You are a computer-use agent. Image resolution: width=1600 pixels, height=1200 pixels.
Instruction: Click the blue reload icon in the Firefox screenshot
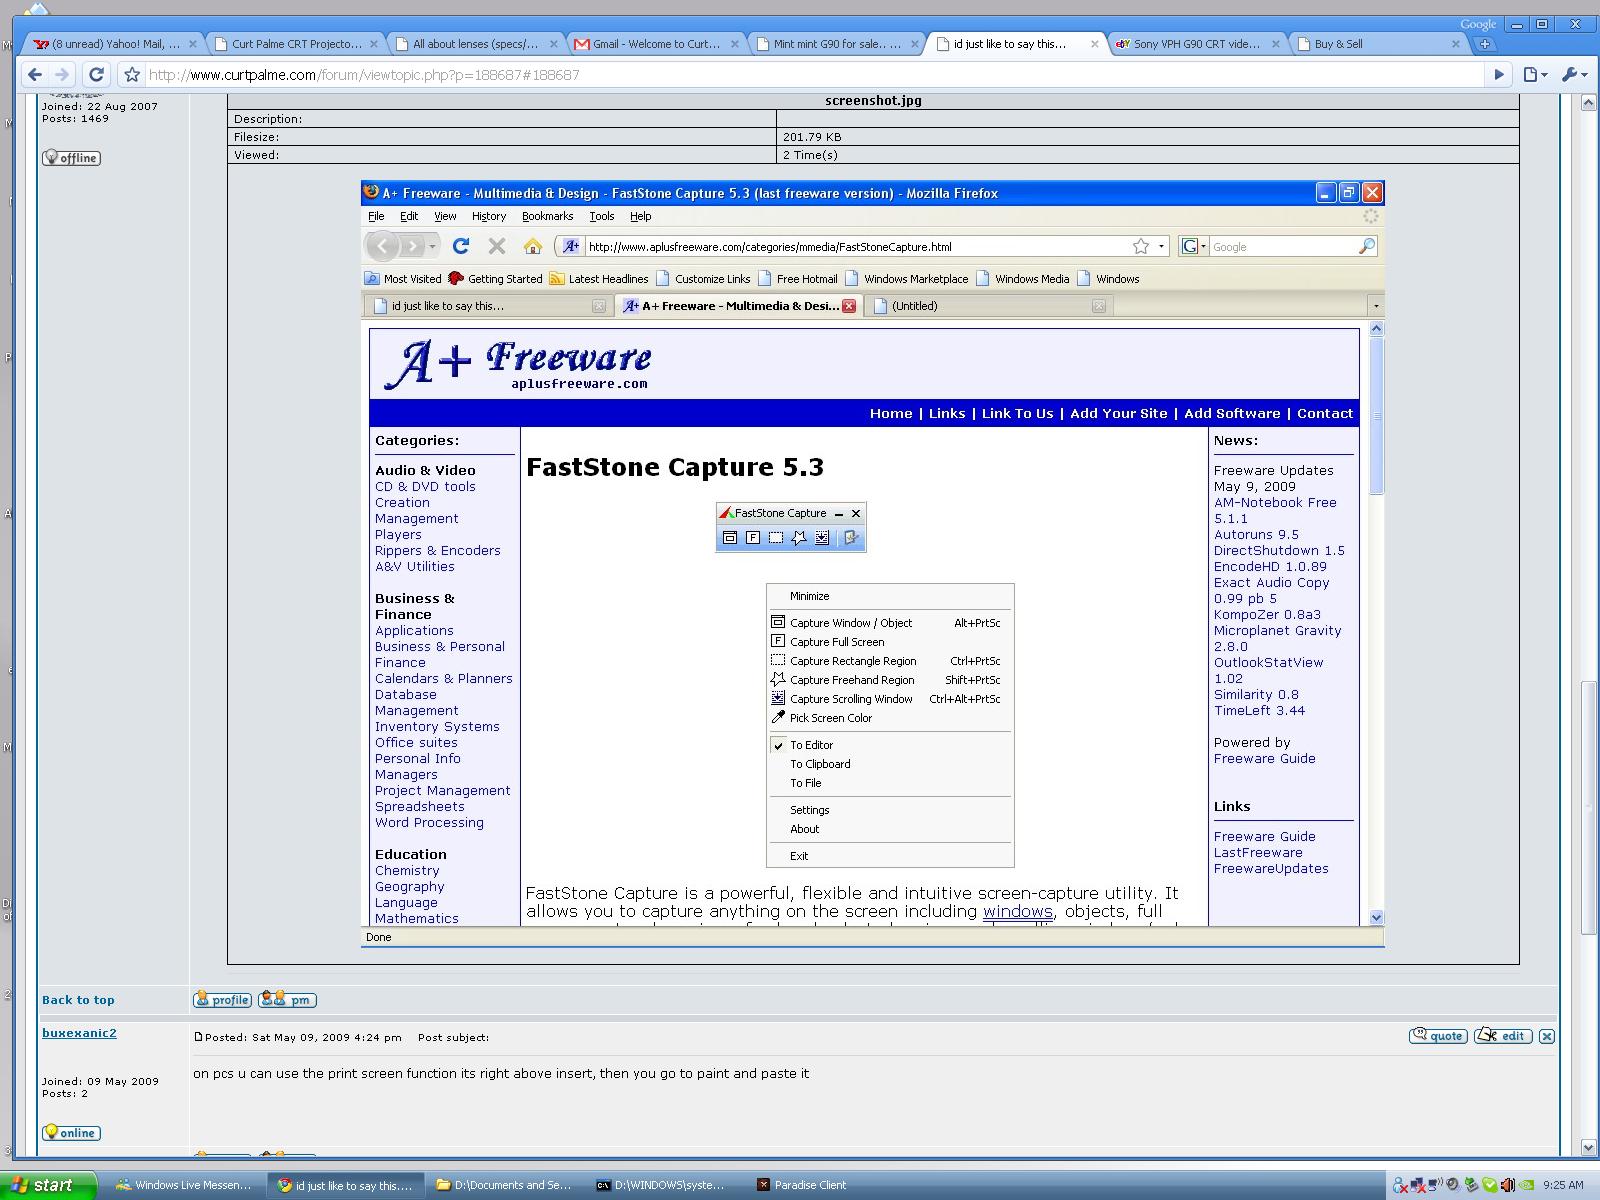461,246
